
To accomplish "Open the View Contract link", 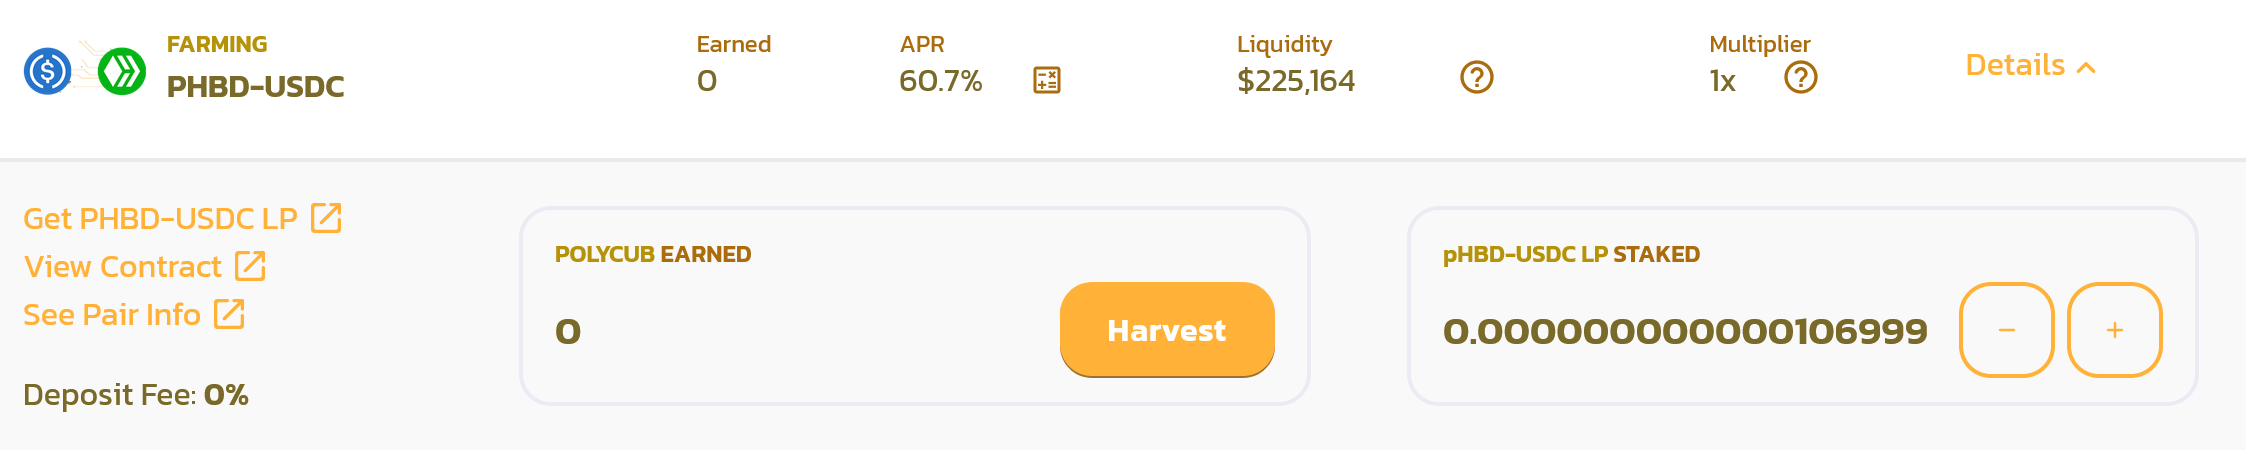I will click(123, 267).
